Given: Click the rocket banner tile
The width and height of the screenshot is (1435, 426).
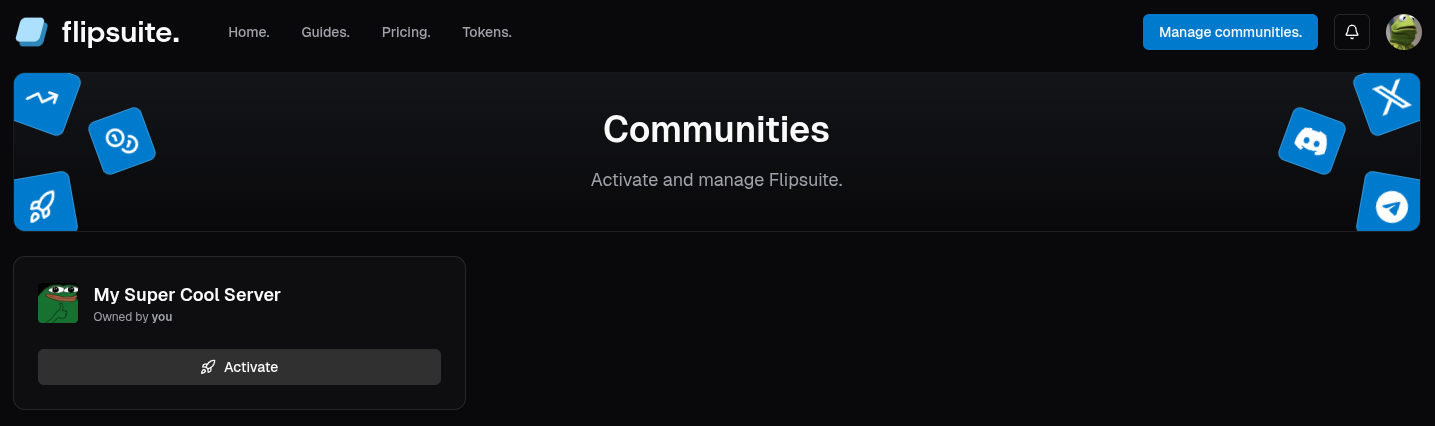Looking at the screenshot, I should tap(43, 203).
